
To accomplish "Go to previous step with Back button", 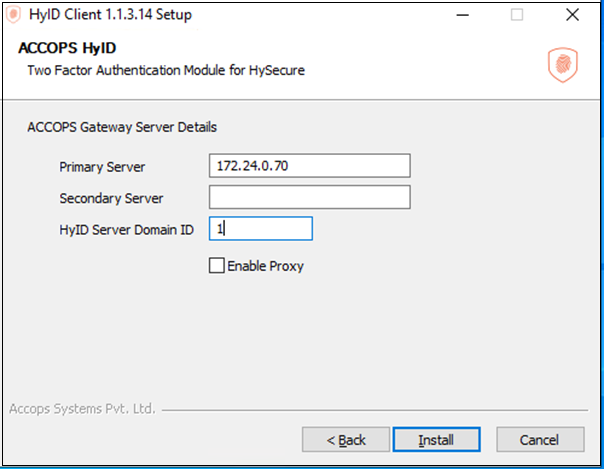I will [x=346, y=439].
